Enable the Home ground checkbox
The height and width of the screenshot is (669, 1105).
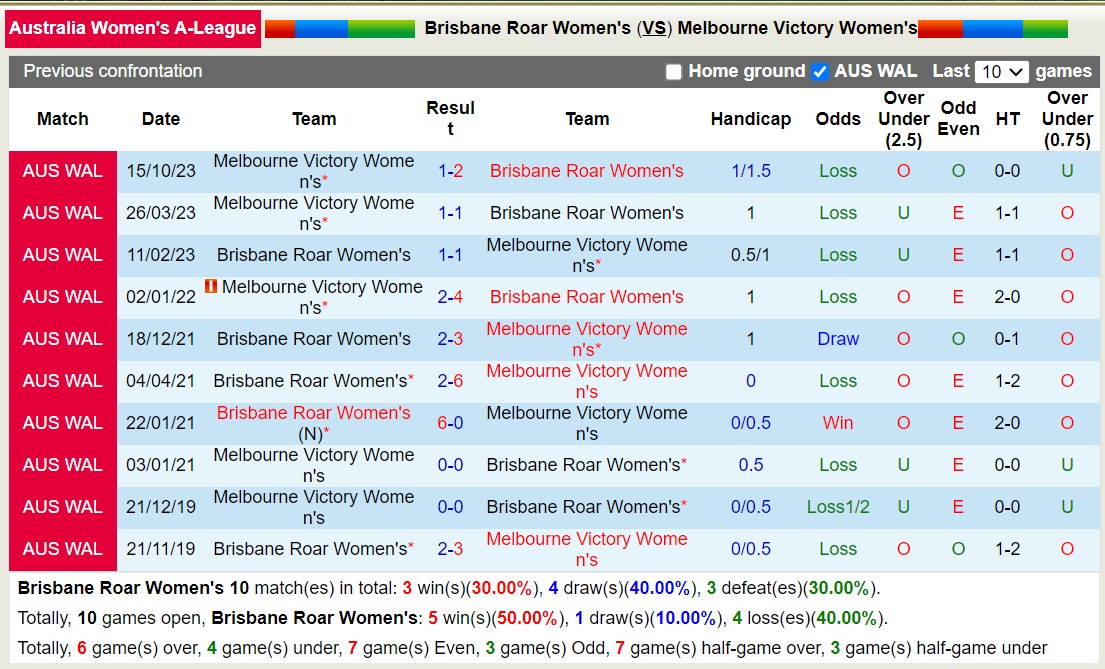(674, 71)
